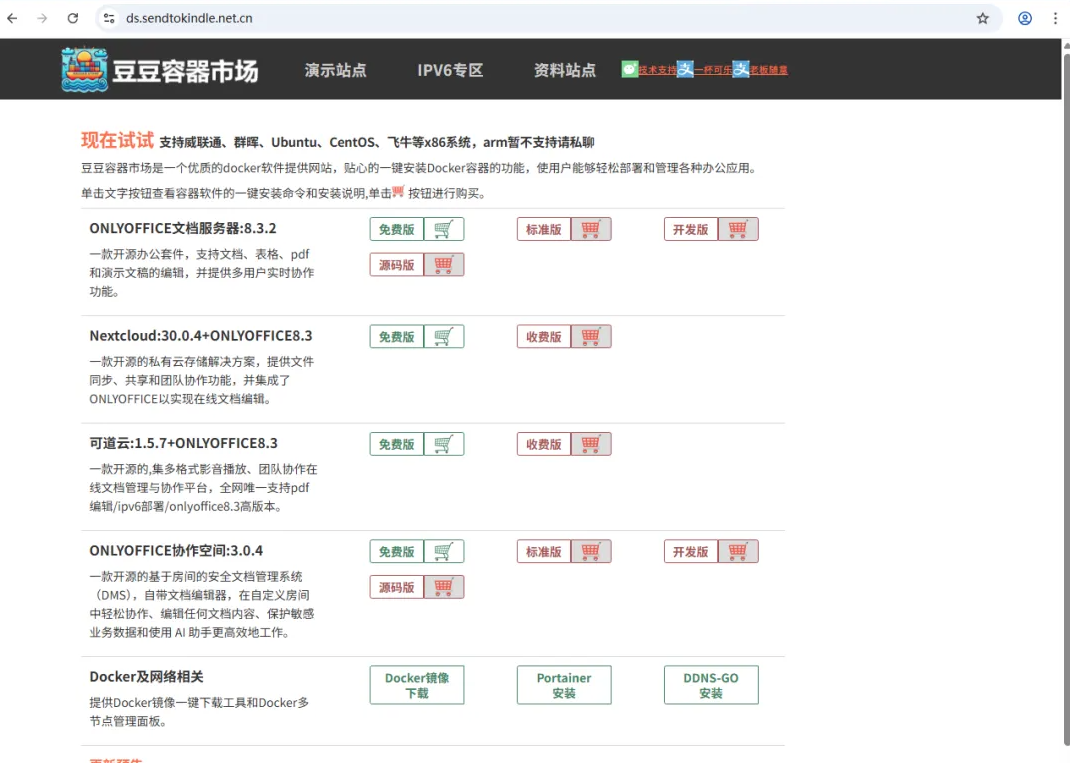Click 开发版 button for ONLYOFFICE协作空间
This screenshot has width=1070, height=763.
tap(691, 551)
